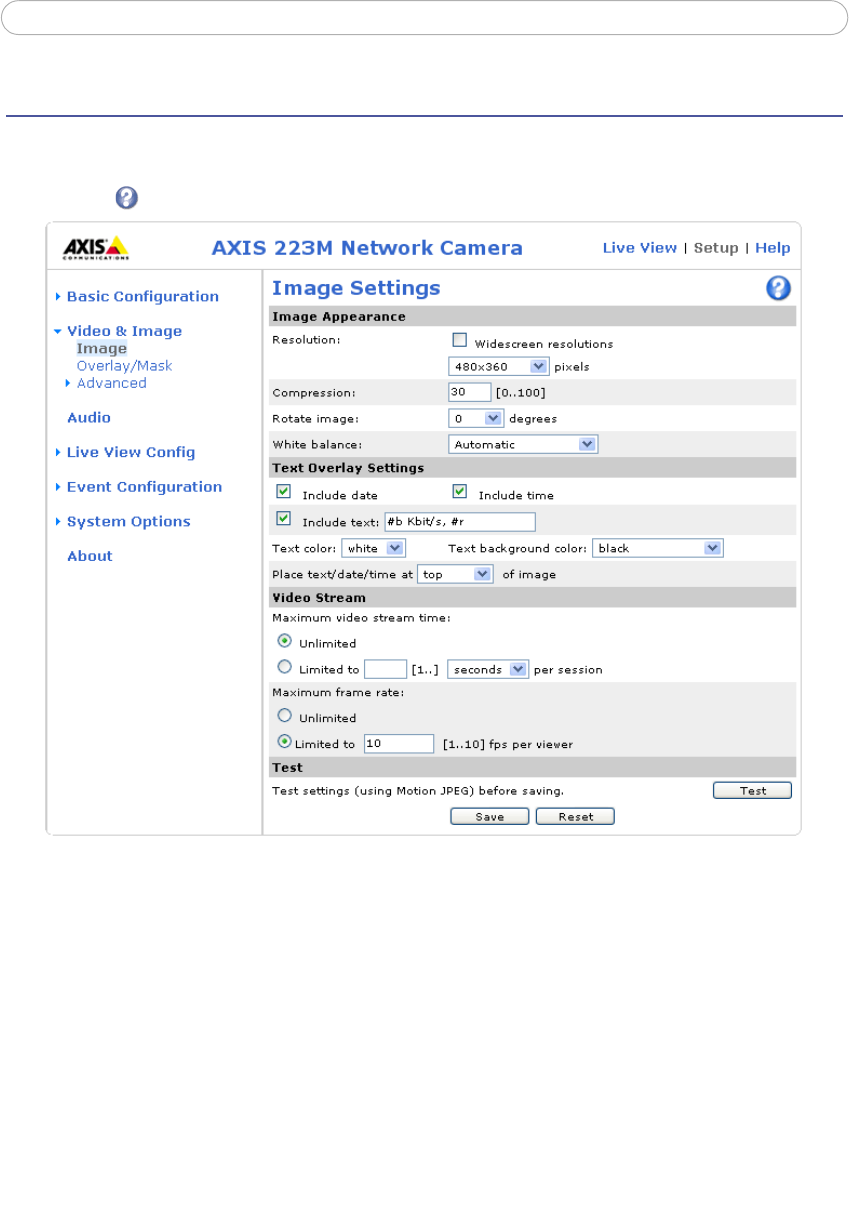Open Overlay/Mask settings page
The height and width of the screenshot is (1221, 849).
click(125, 366)
